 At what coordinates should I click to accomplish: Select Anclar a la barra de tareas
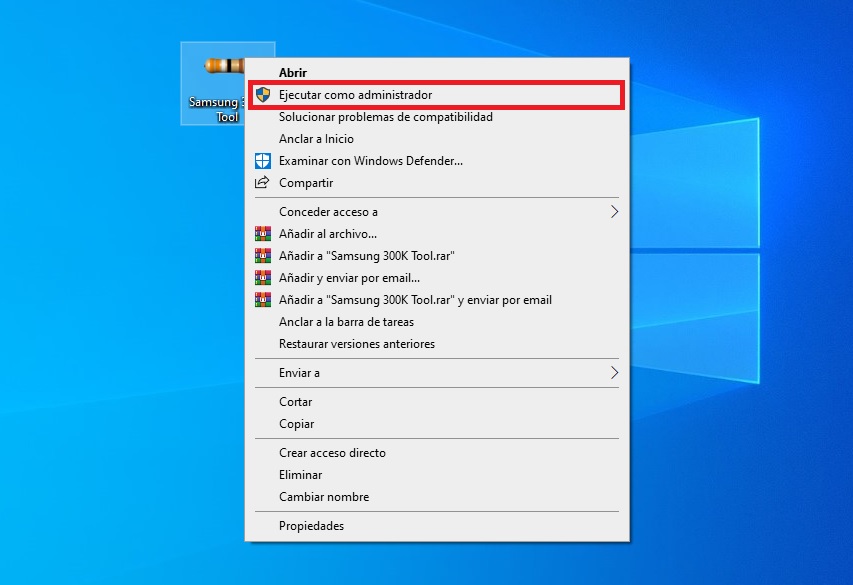point(437,322)
